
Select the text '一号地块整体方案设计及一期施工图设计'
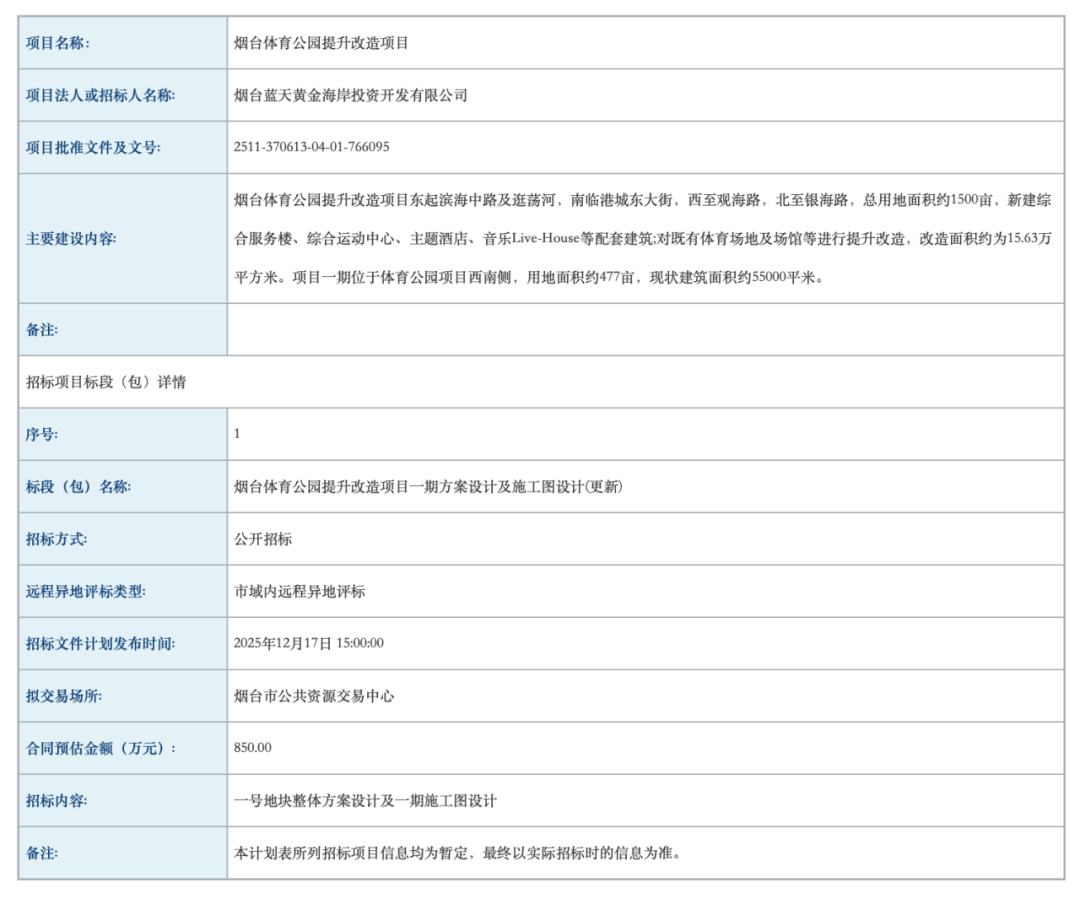click(x=365, y=800)
